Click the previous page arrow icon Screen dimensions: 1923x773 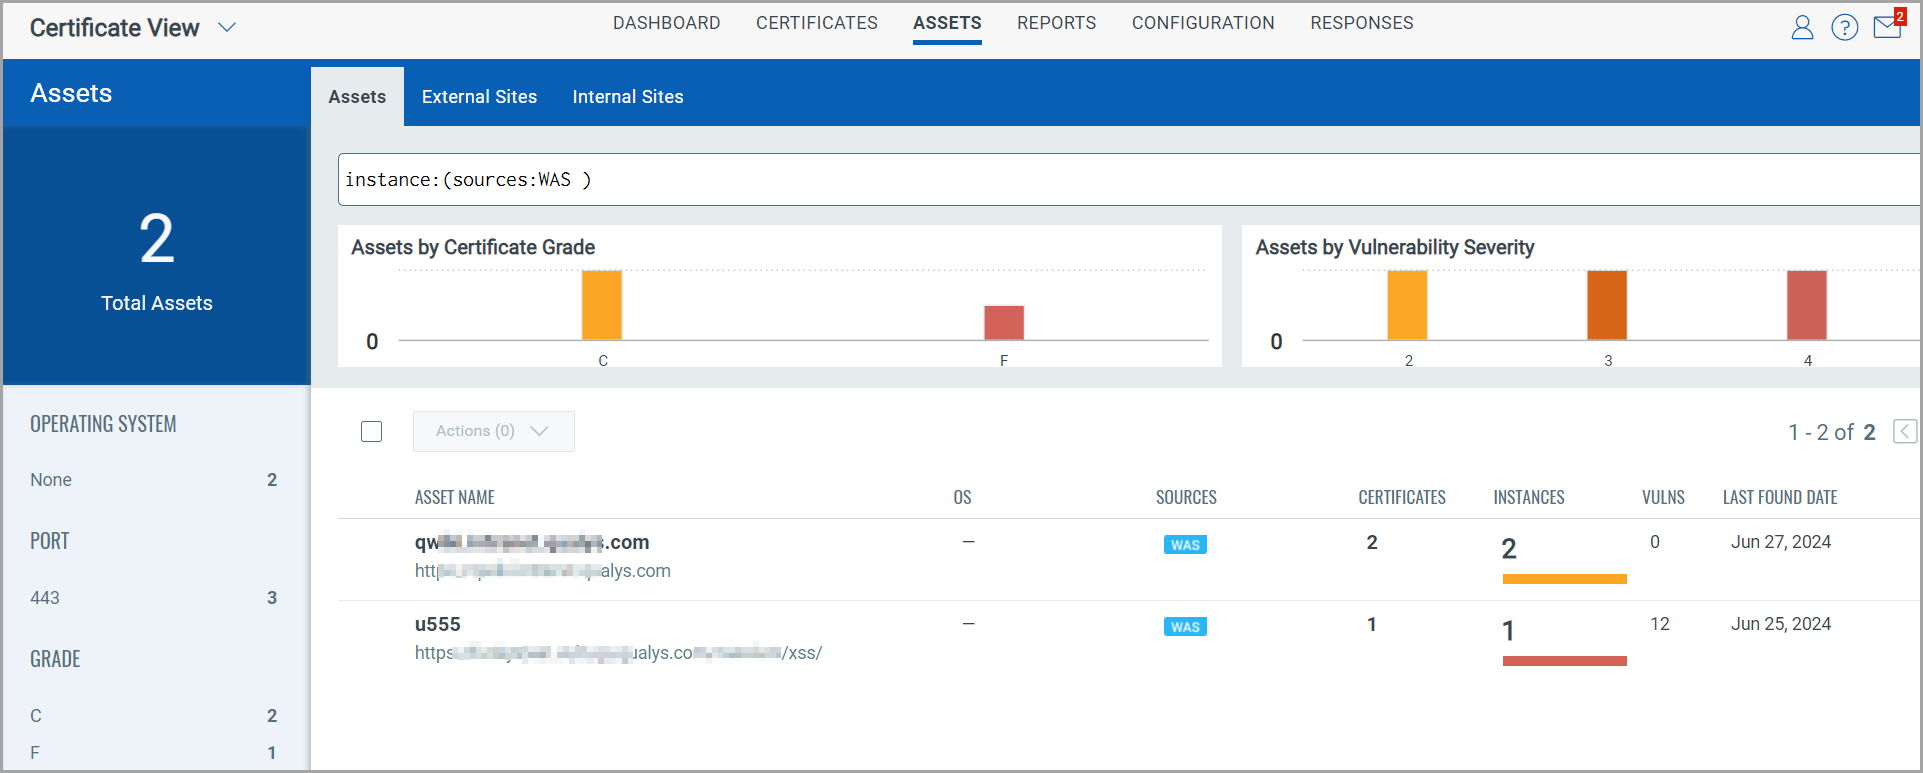(x=1905, y=431)
